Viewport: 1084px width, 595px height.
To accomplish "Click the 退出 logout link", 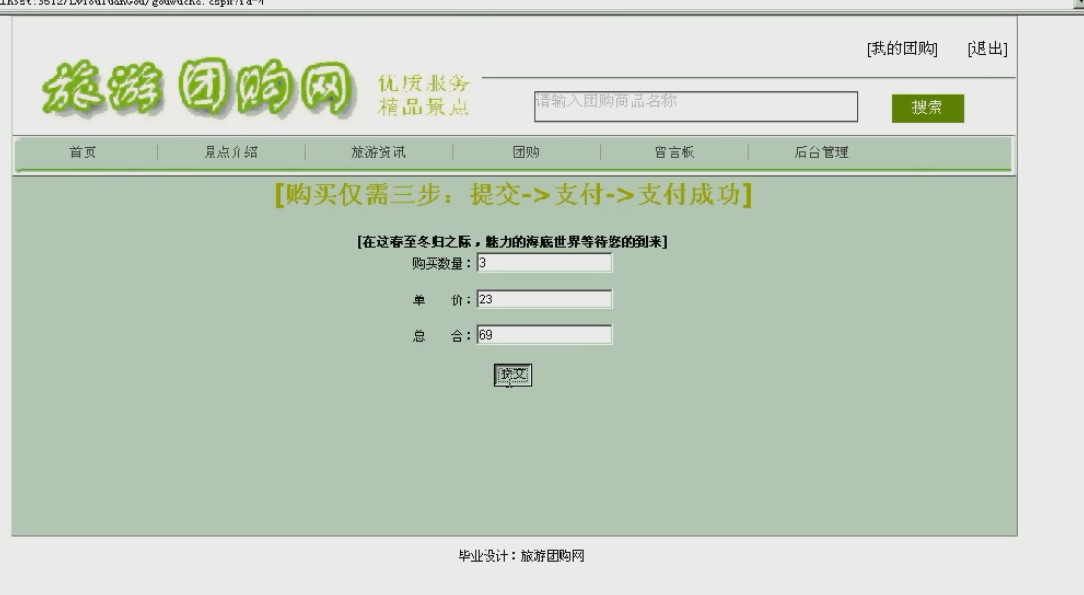I will click(987, 48).
